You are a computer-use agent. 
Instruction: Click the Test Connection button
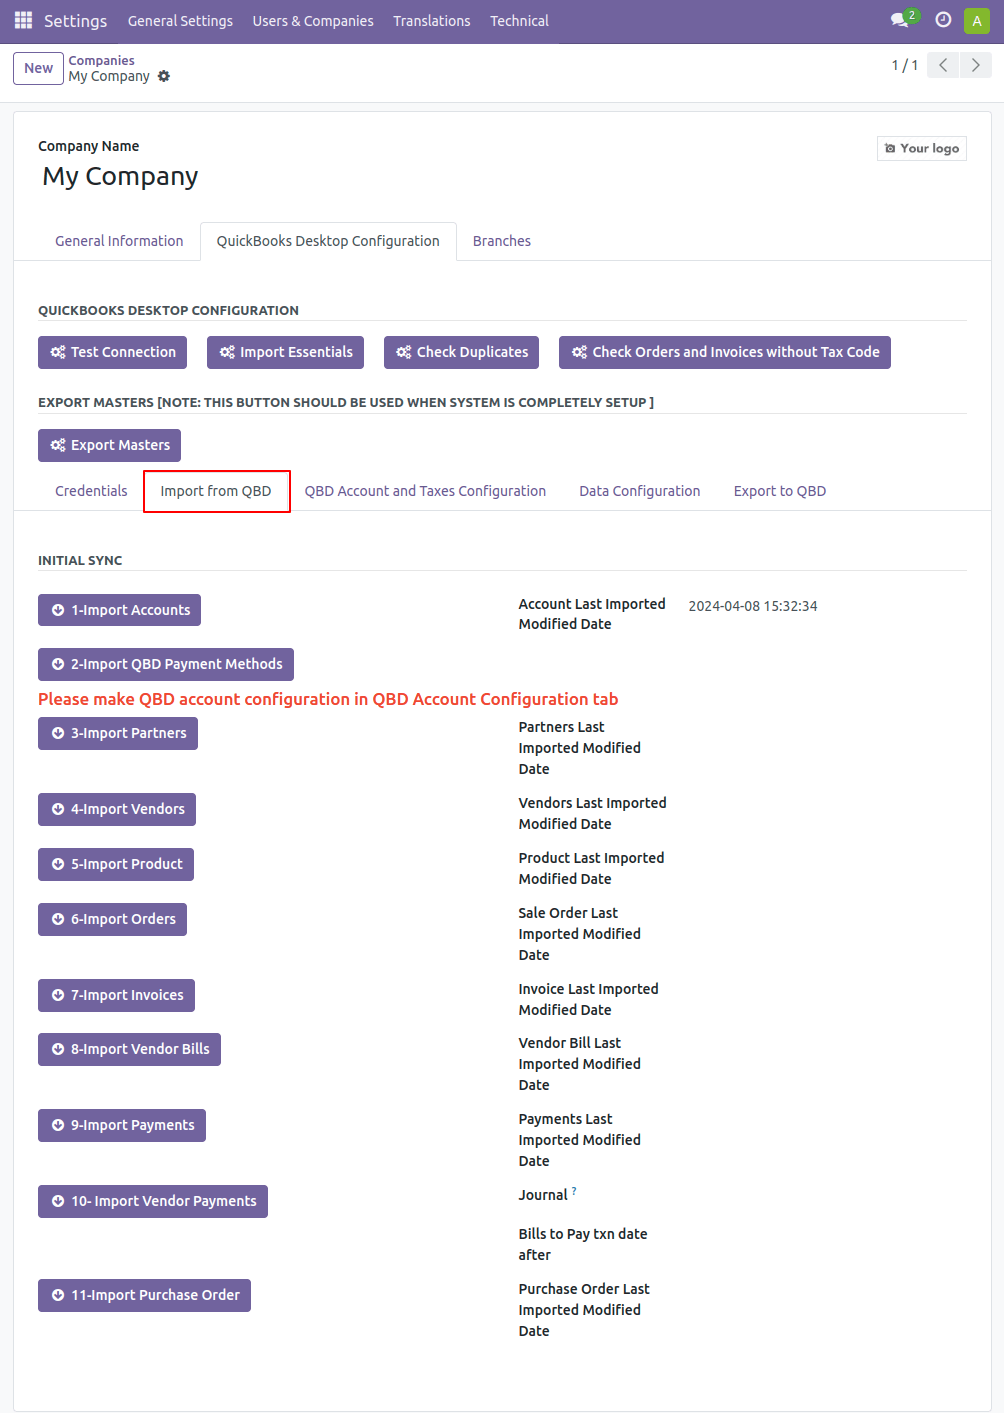(x=113, y=352)
